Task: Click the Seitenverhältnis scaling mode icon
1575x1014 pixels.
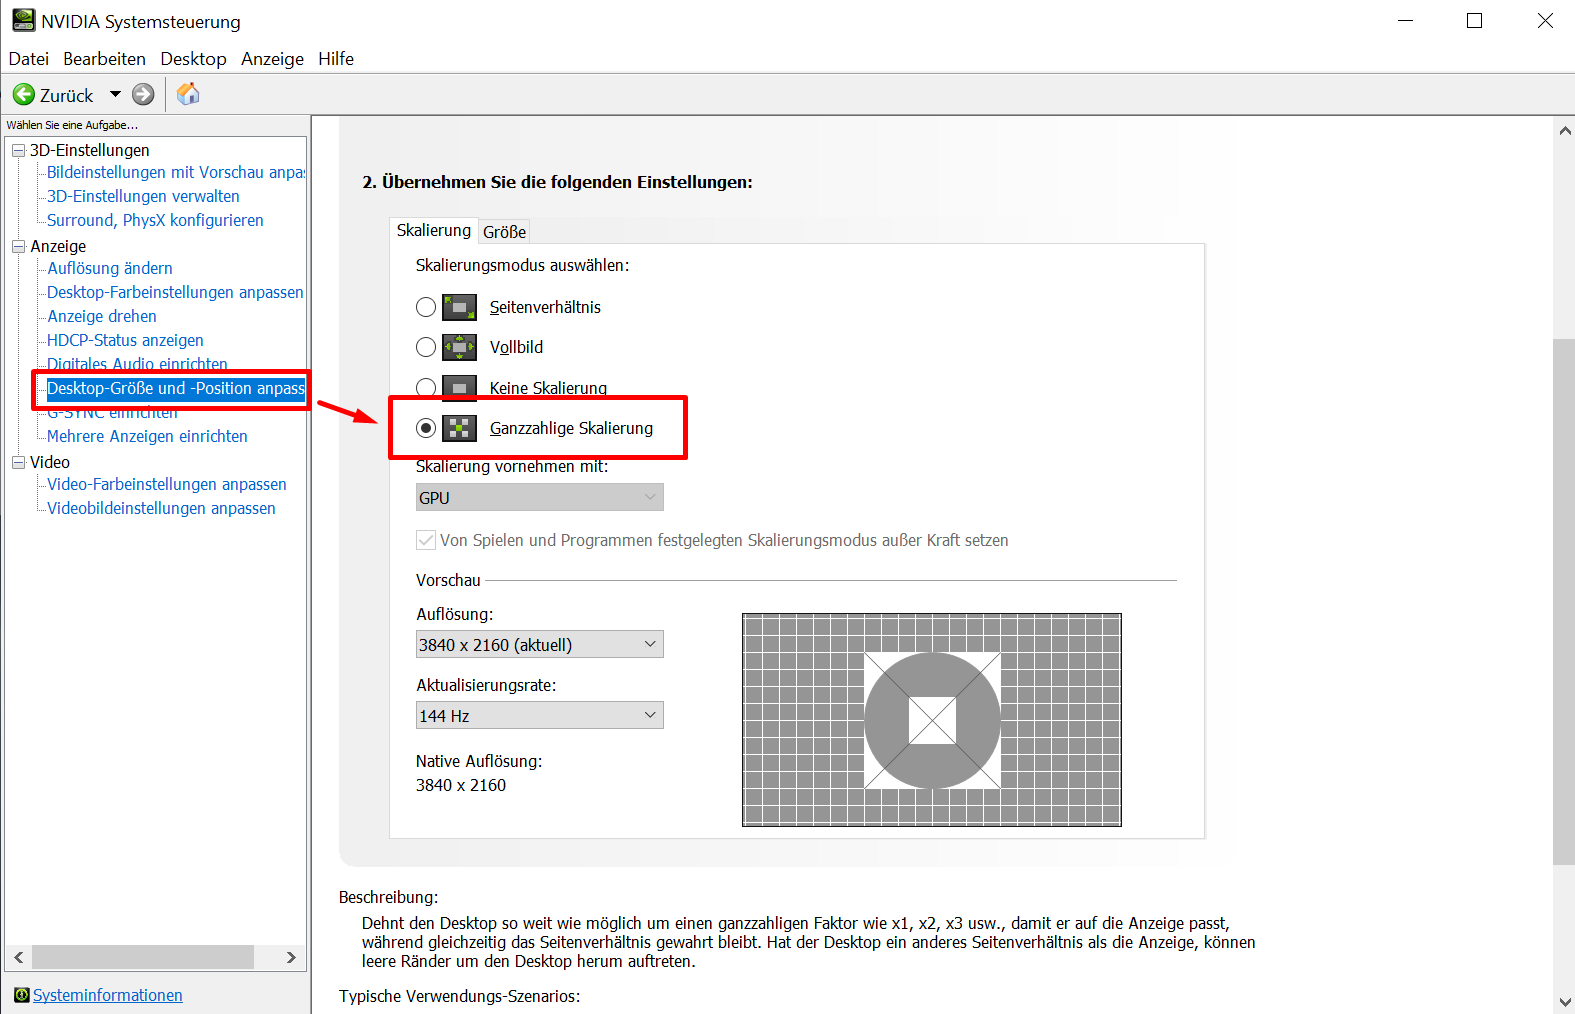Action: pyautogui.click(x=459, y=307)
